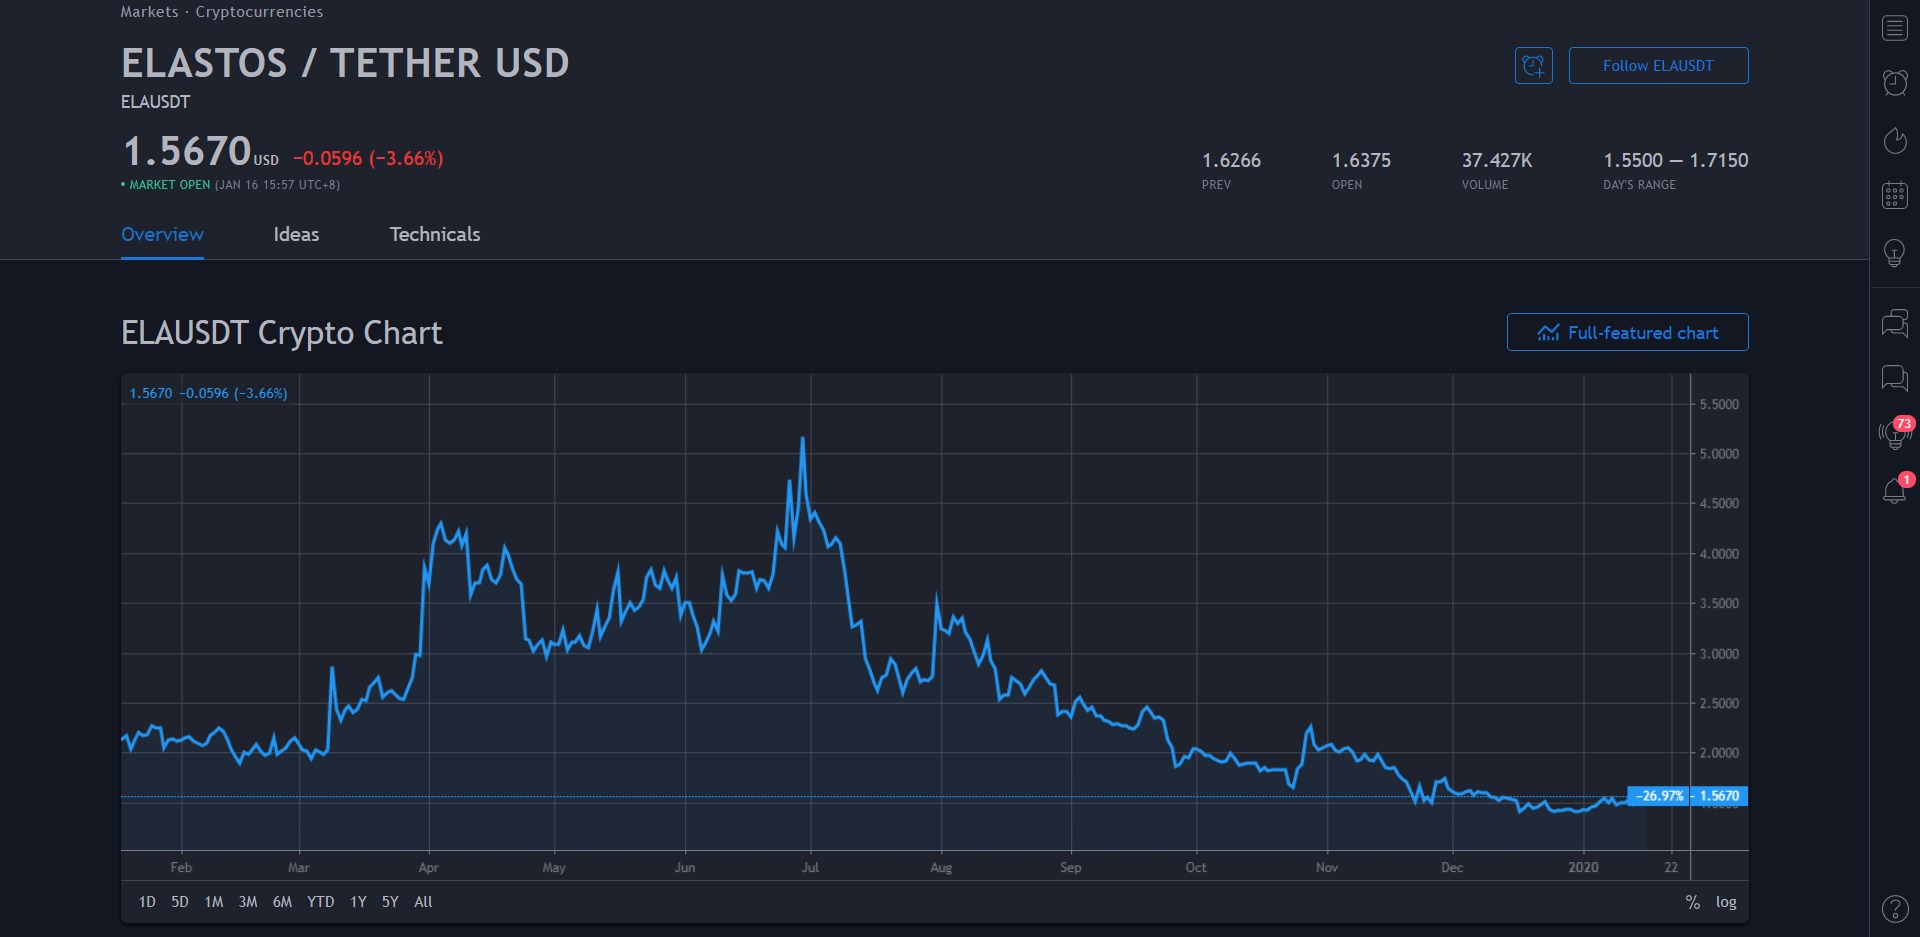Click the 1.6375 OPEN value
1920x937 pixels.
click(1361, 160)
